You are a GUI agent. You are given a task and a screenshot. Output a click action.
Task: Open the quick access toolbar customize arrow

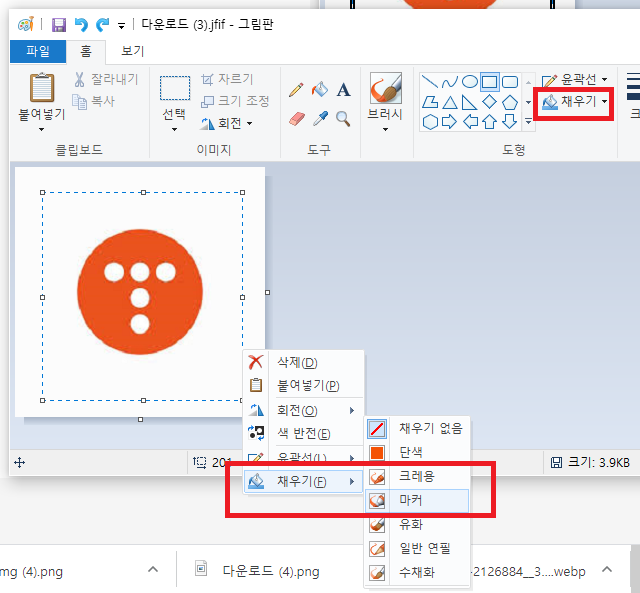(x=121, y=26)
